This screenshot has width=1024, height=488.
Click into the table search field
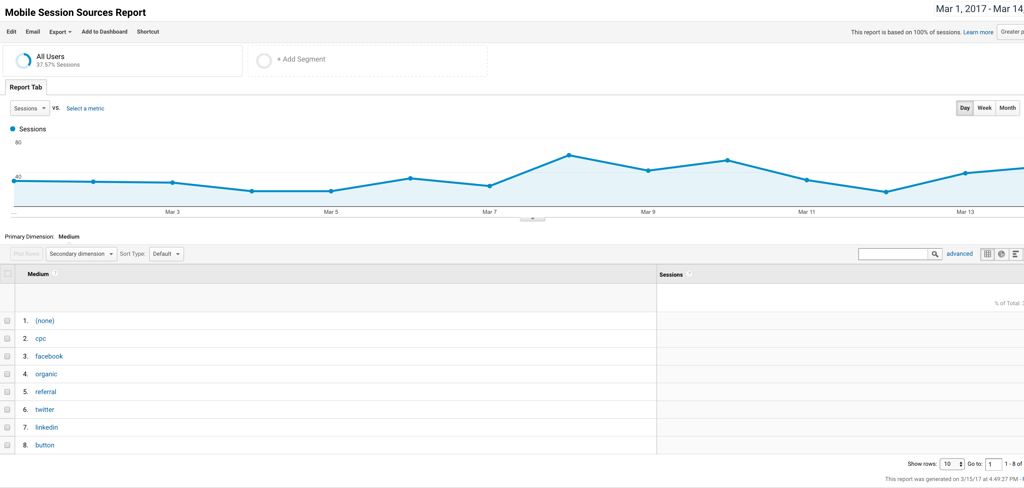coord(893,254)
